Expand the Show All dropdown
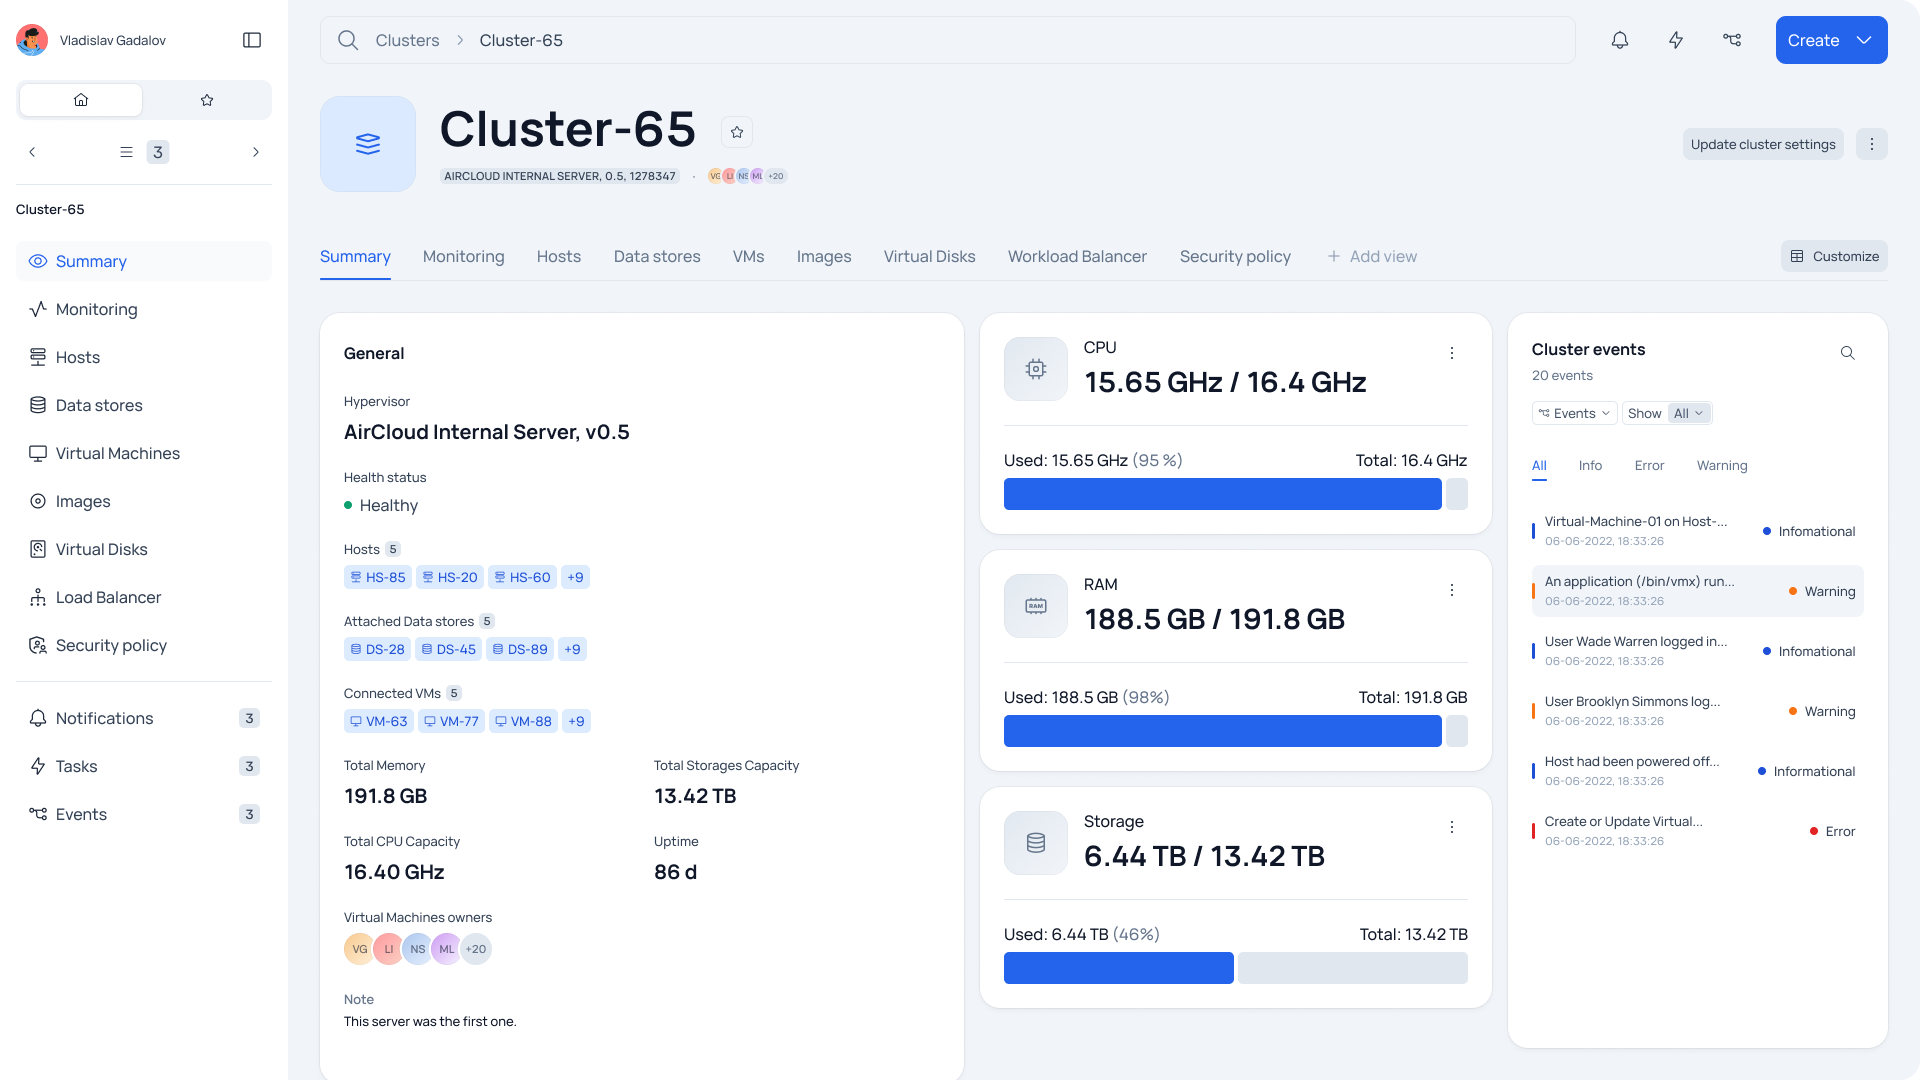 (1689, 413)
